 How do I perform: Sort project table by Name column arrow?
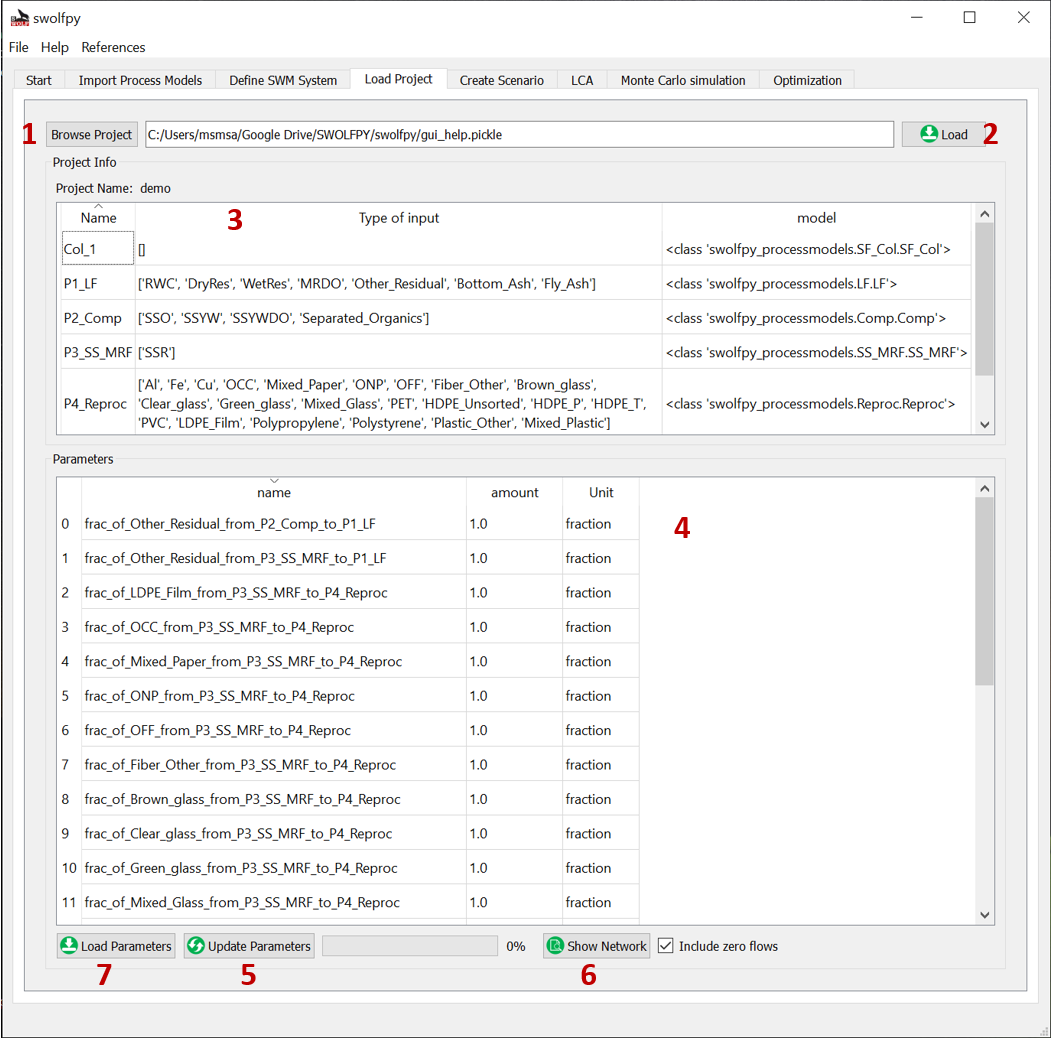pos(99,206)
